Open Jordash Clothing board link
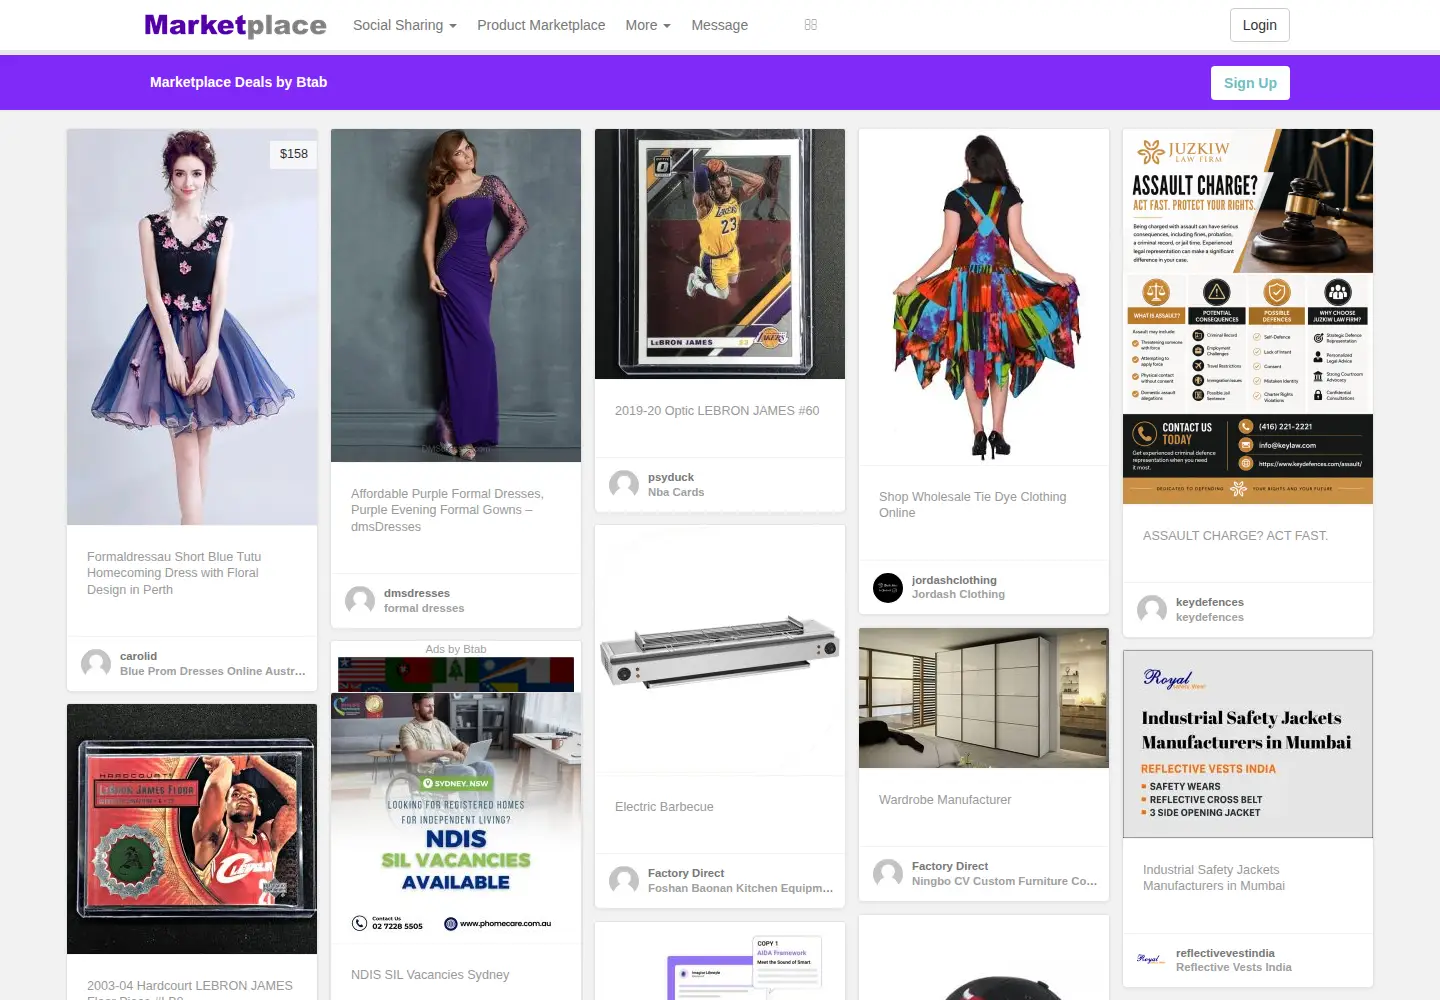Viewport: 1440px width, 1000px height. click(x=958, y=594)
